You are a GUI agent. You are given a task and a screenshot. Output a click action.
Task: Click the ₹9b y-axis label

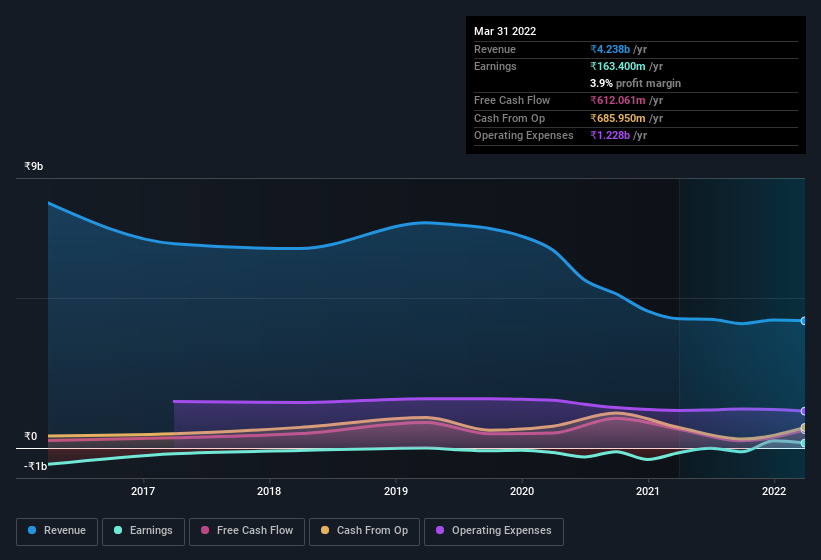(34, 166)
